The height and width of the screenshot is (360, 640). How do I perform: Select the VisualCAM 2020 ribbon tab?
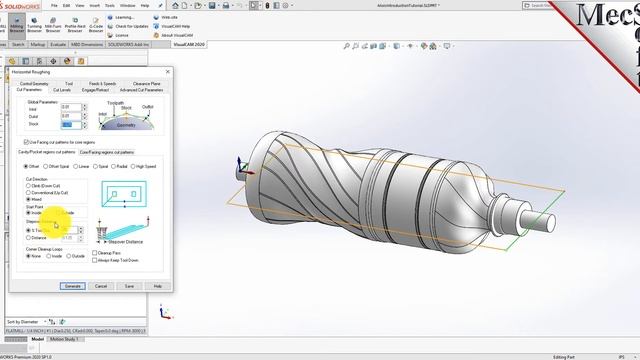coord(189,44)
